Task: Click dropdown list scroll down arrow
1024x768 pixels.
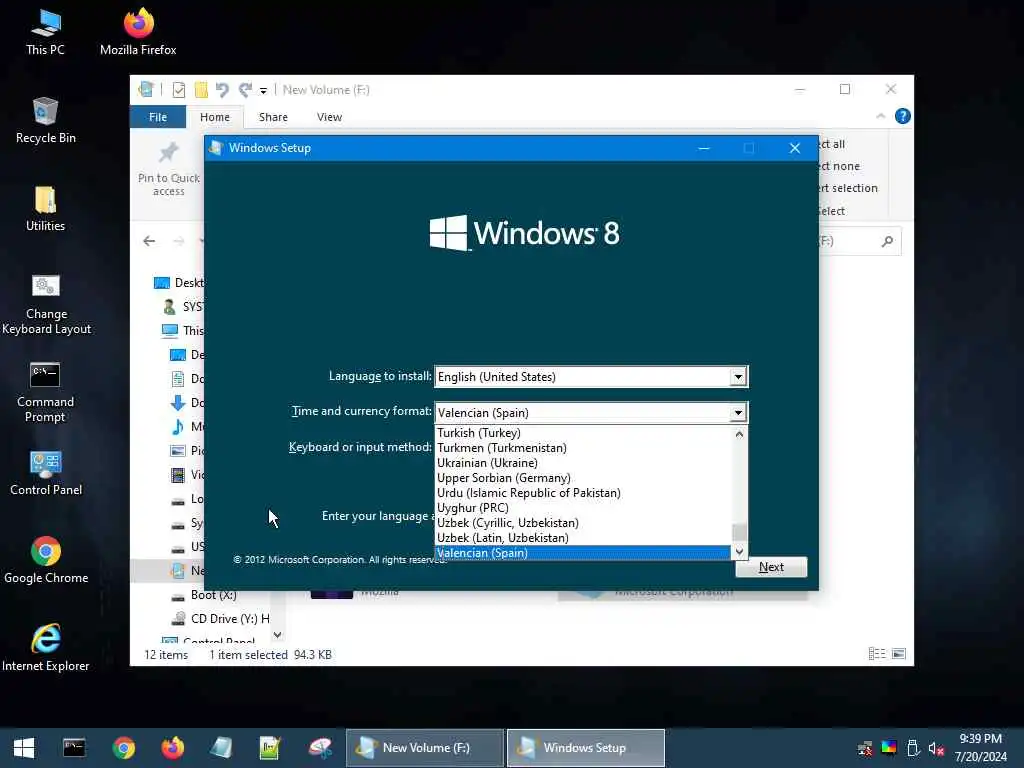Action: (x=739, y=552)
